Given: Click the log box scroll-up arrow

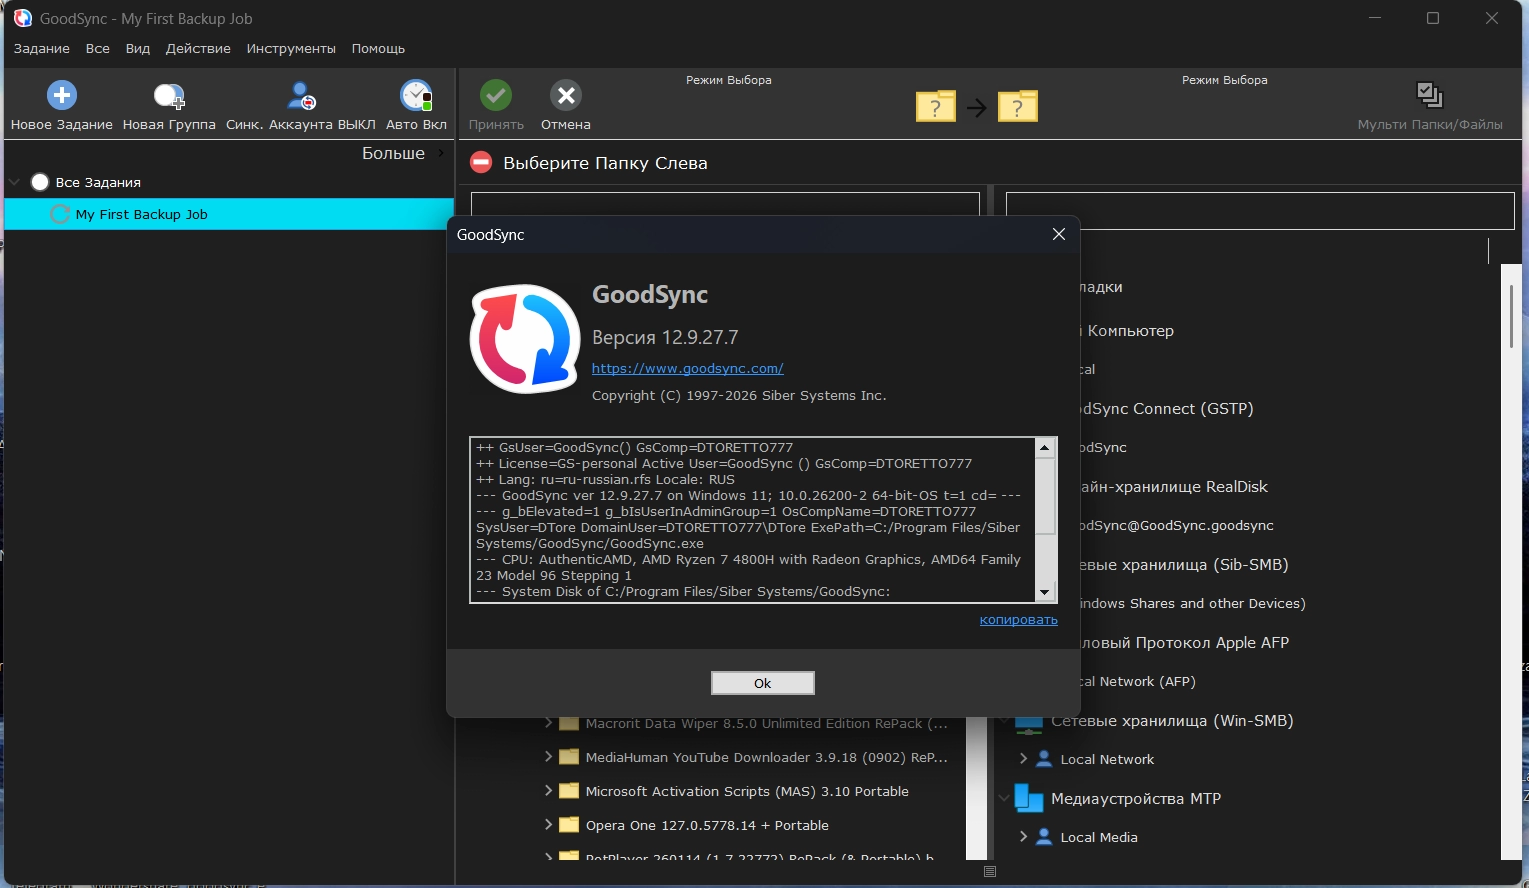Looking at the screenshot, I should coord(1045,448).
